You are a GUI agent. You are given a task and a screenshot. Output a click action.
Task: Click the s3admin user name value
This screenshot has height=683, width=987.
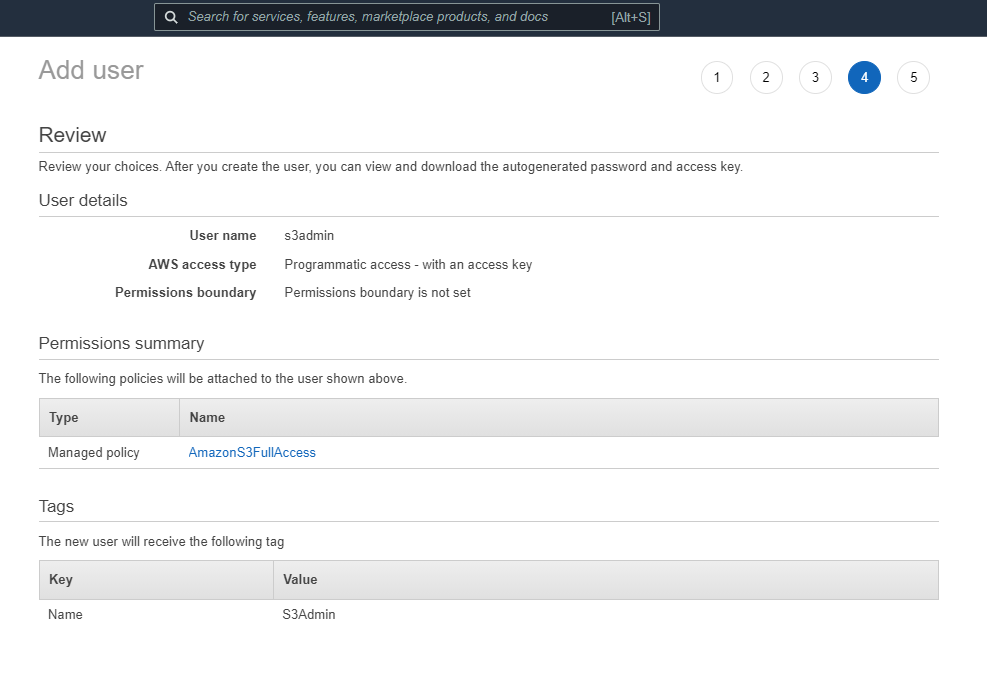coord(307,235)
